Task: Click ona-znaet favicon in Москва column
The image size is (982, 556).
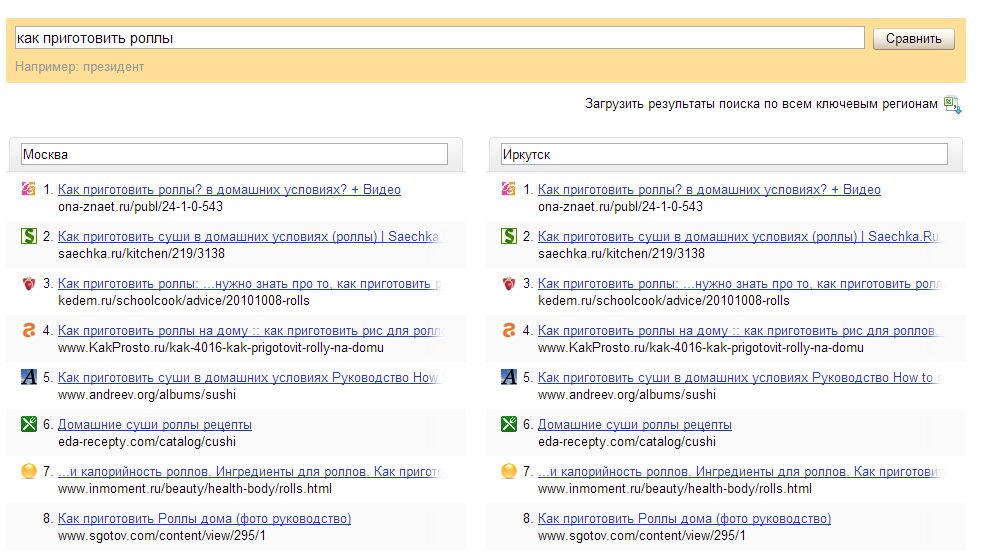Action: coord(29,188)
